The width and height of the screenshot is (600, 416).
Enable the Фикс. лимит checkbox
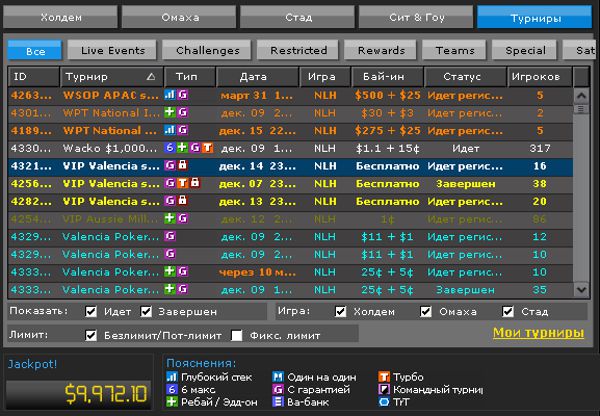tap(237, 335)
